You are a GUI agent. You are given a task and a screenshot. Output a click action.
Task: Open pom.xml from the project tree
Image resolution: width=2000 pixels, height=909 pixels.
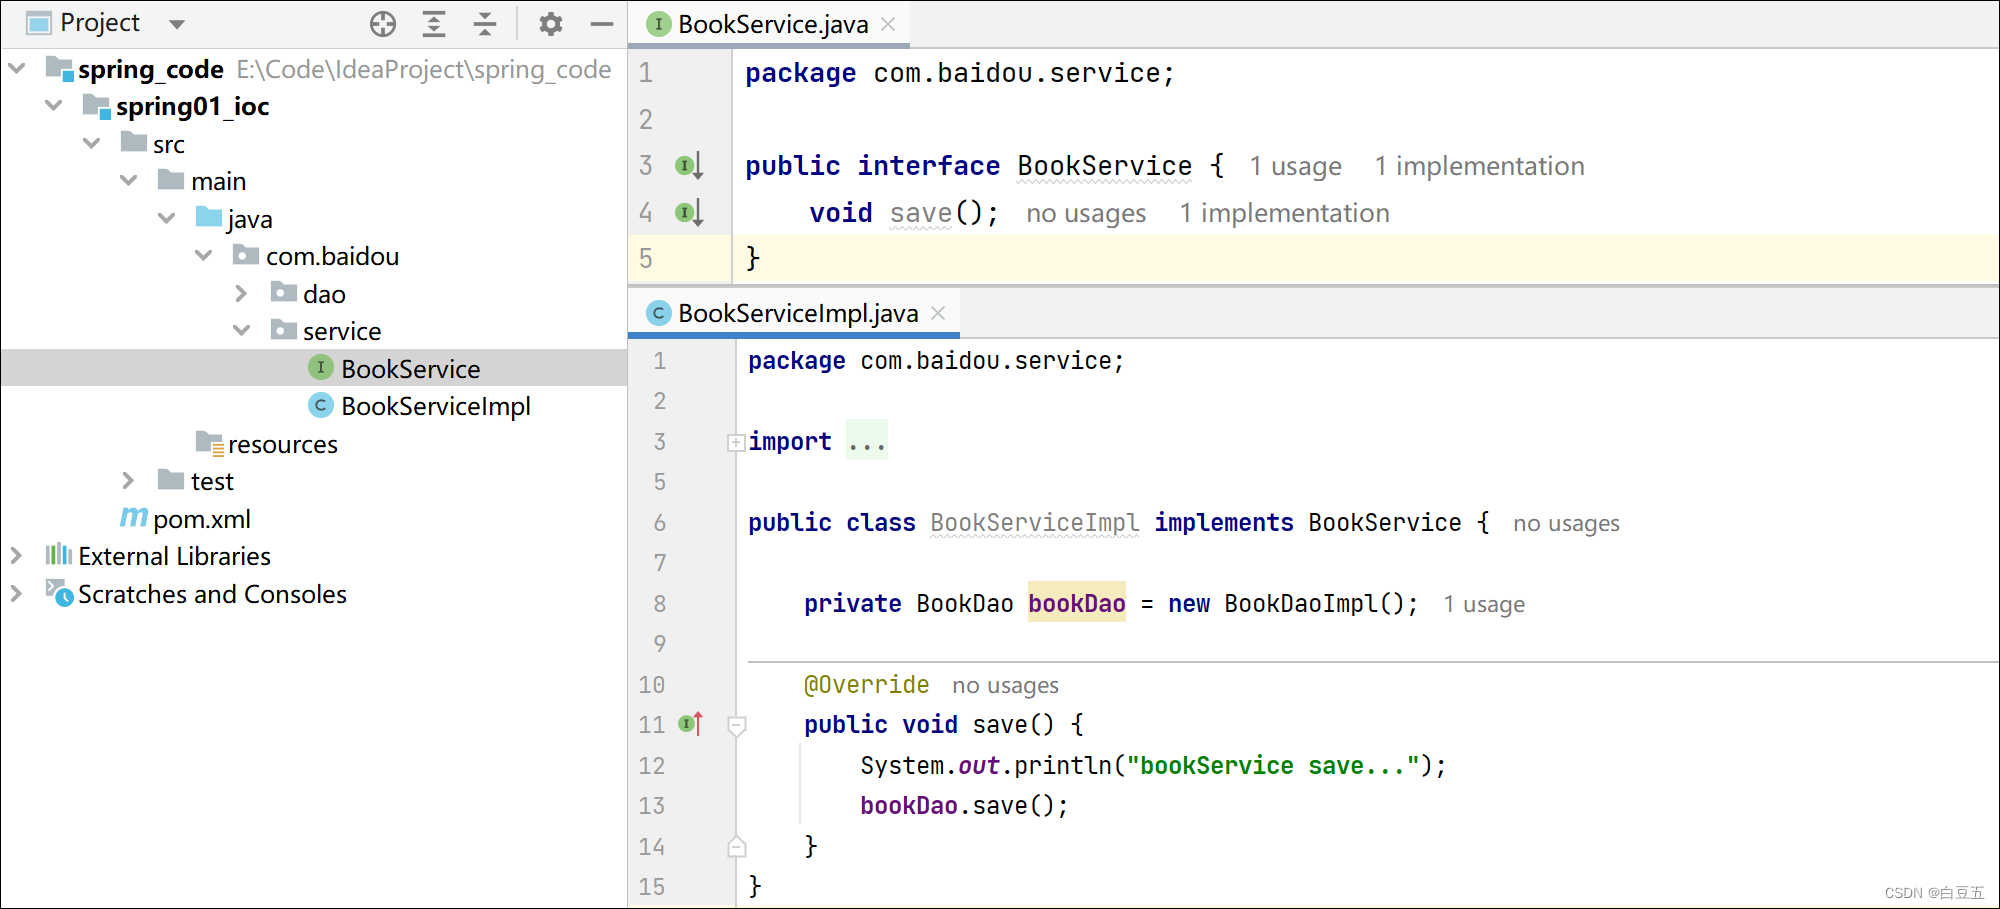pos(201,519)
